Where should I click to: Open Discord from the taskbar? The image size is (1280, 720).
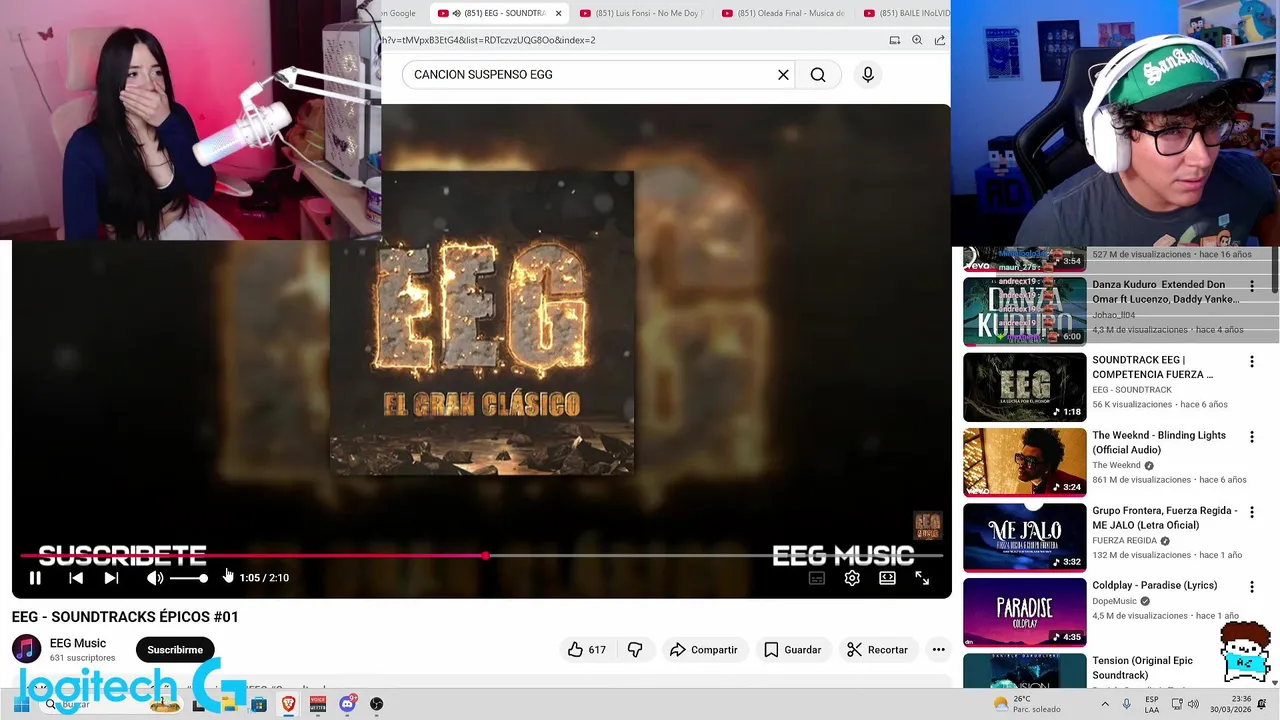tap(347, 704)
